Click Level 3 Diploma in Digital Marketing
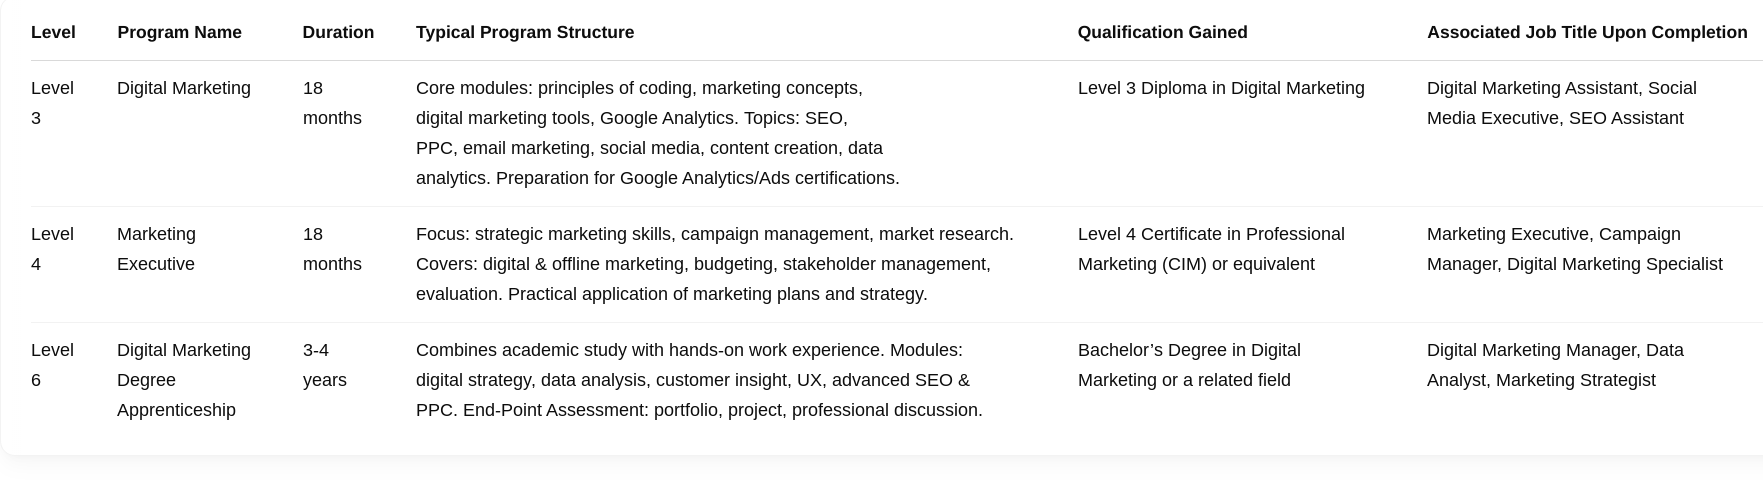The width and height of the screenshot is (1763, 480). click(x=1221, y=88)
